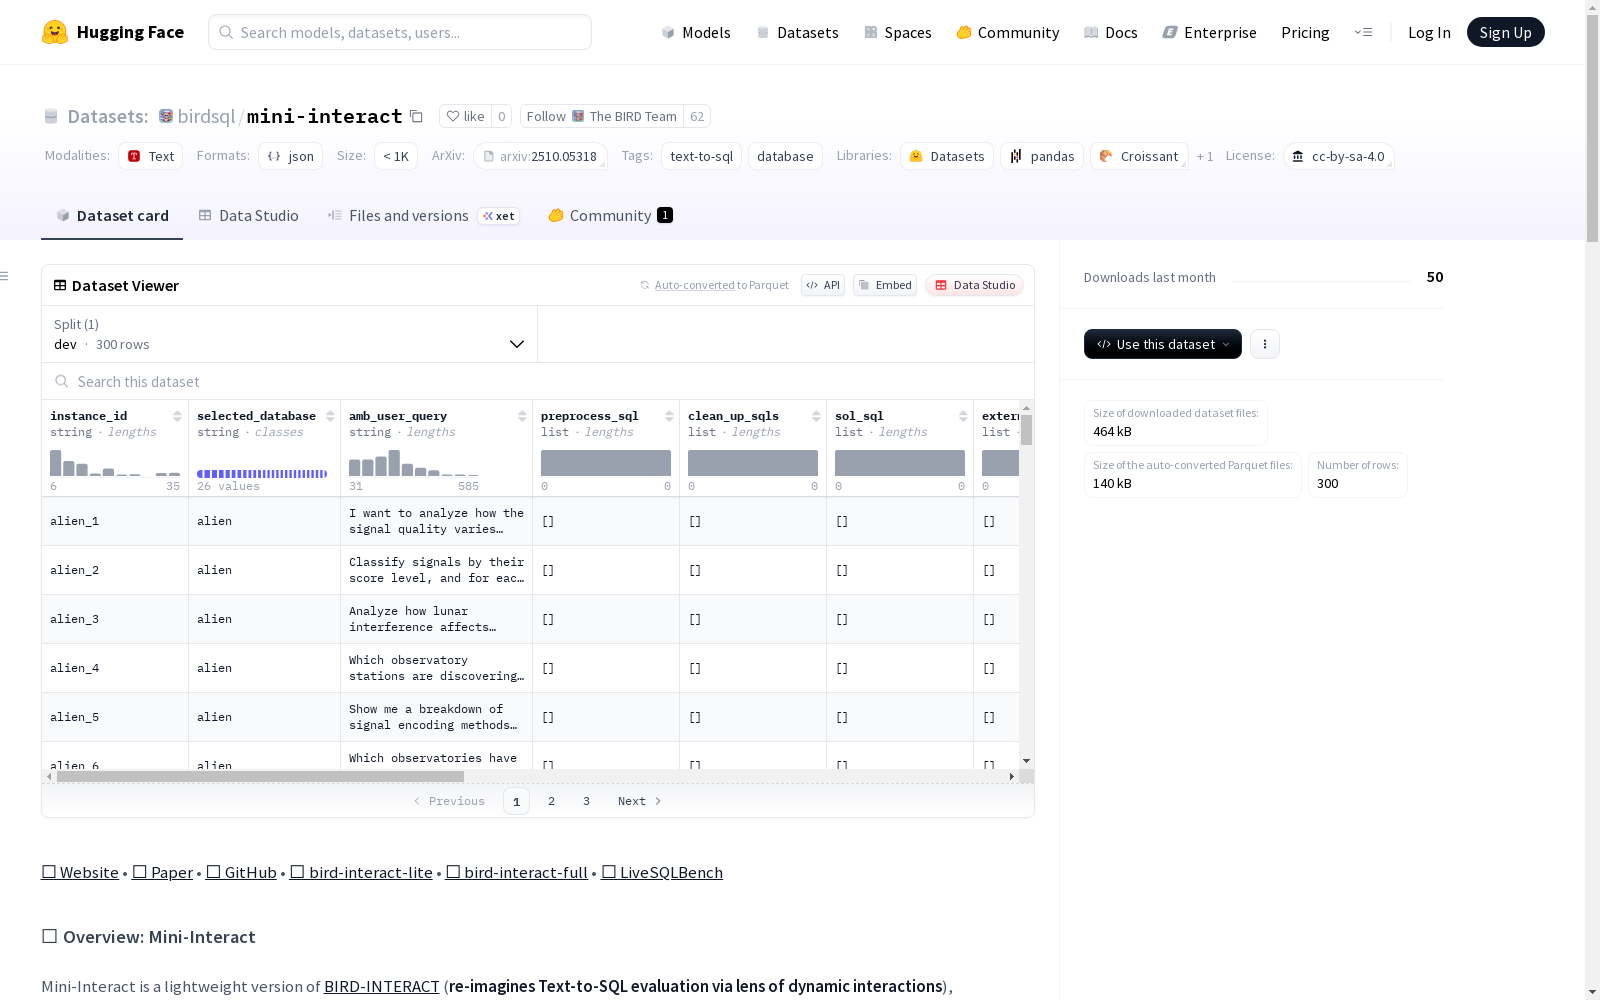1600x1000 pixels.
Task: Click Next in the viewer pagination
Action: (x=639, y=801)
